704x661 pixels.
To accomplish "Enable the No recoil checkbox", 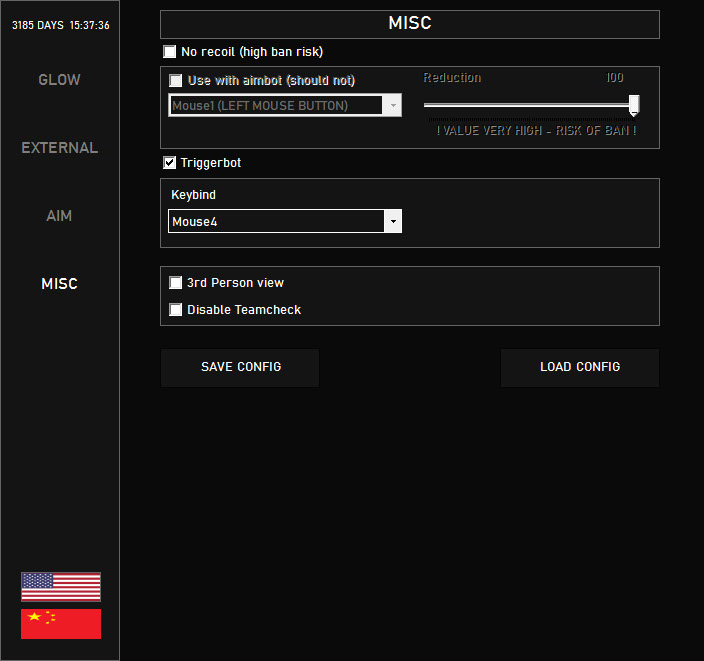I will 170,52.
